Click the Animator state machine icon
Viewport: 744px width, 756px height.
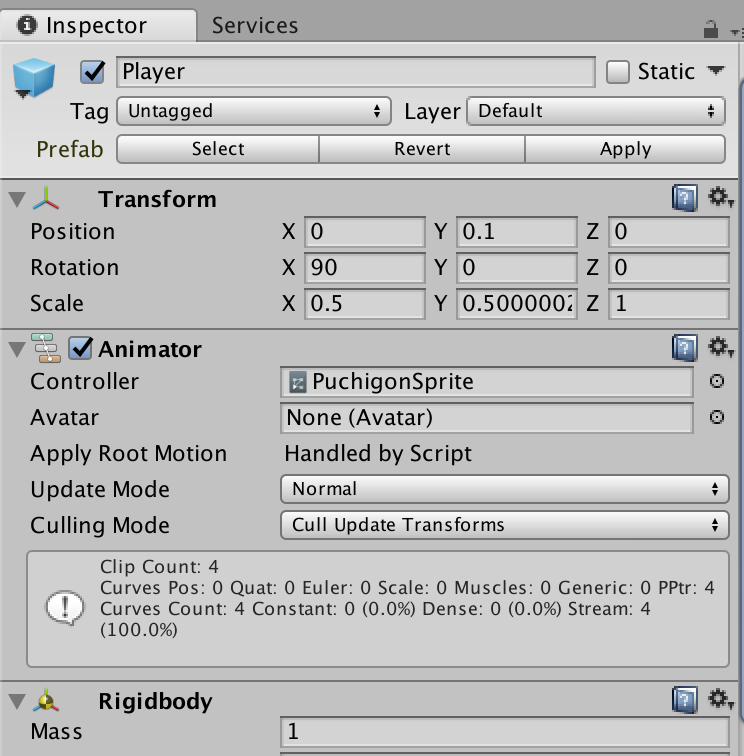click(x=46, y=348)
